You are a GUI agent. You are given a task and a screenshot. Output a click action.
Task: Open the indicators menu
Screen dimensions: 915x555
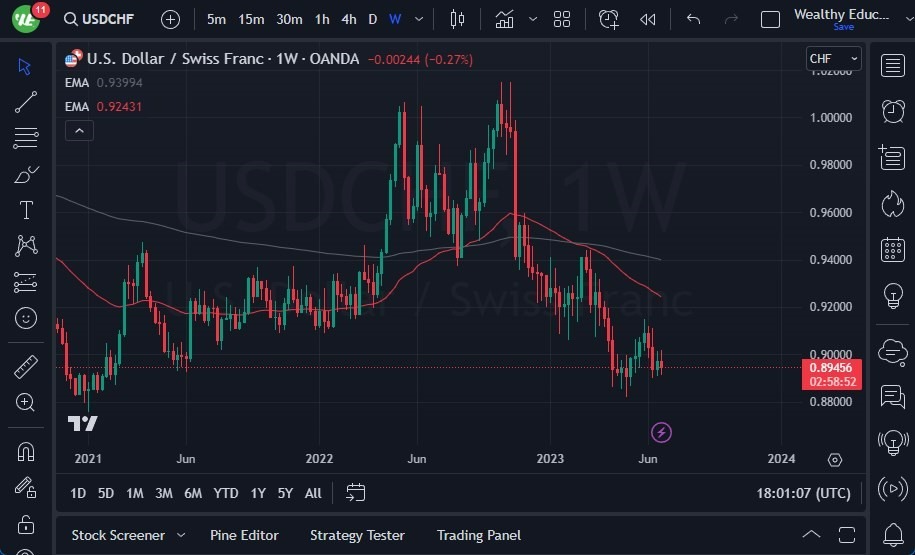point(504,19)
